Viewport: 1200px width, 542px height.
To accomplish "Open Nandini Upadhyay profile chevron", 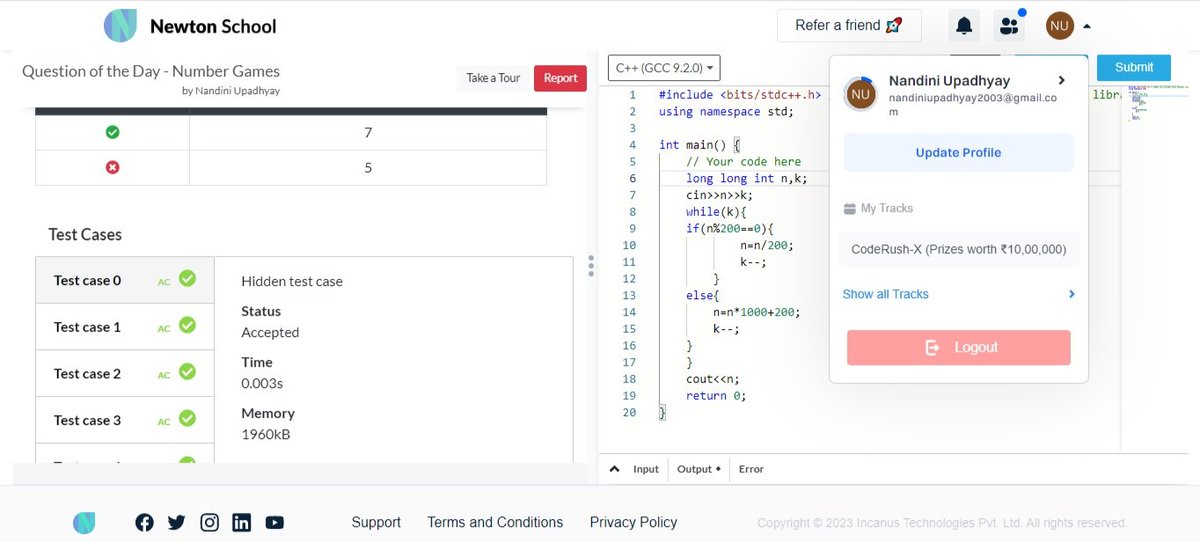I will click(1062, 80).
